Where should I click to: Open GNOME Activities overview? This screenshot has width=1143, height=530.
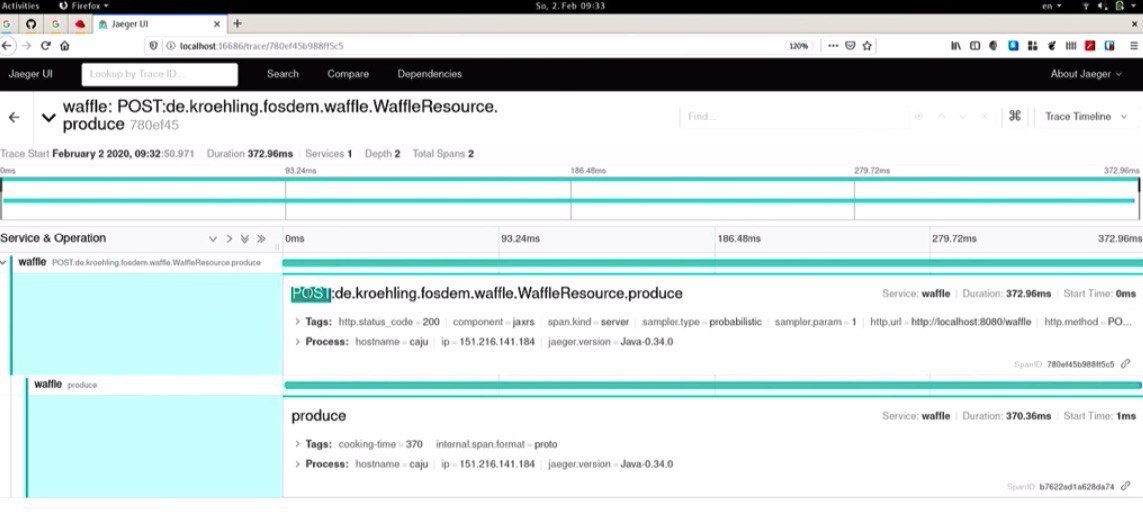pos(21,6)
